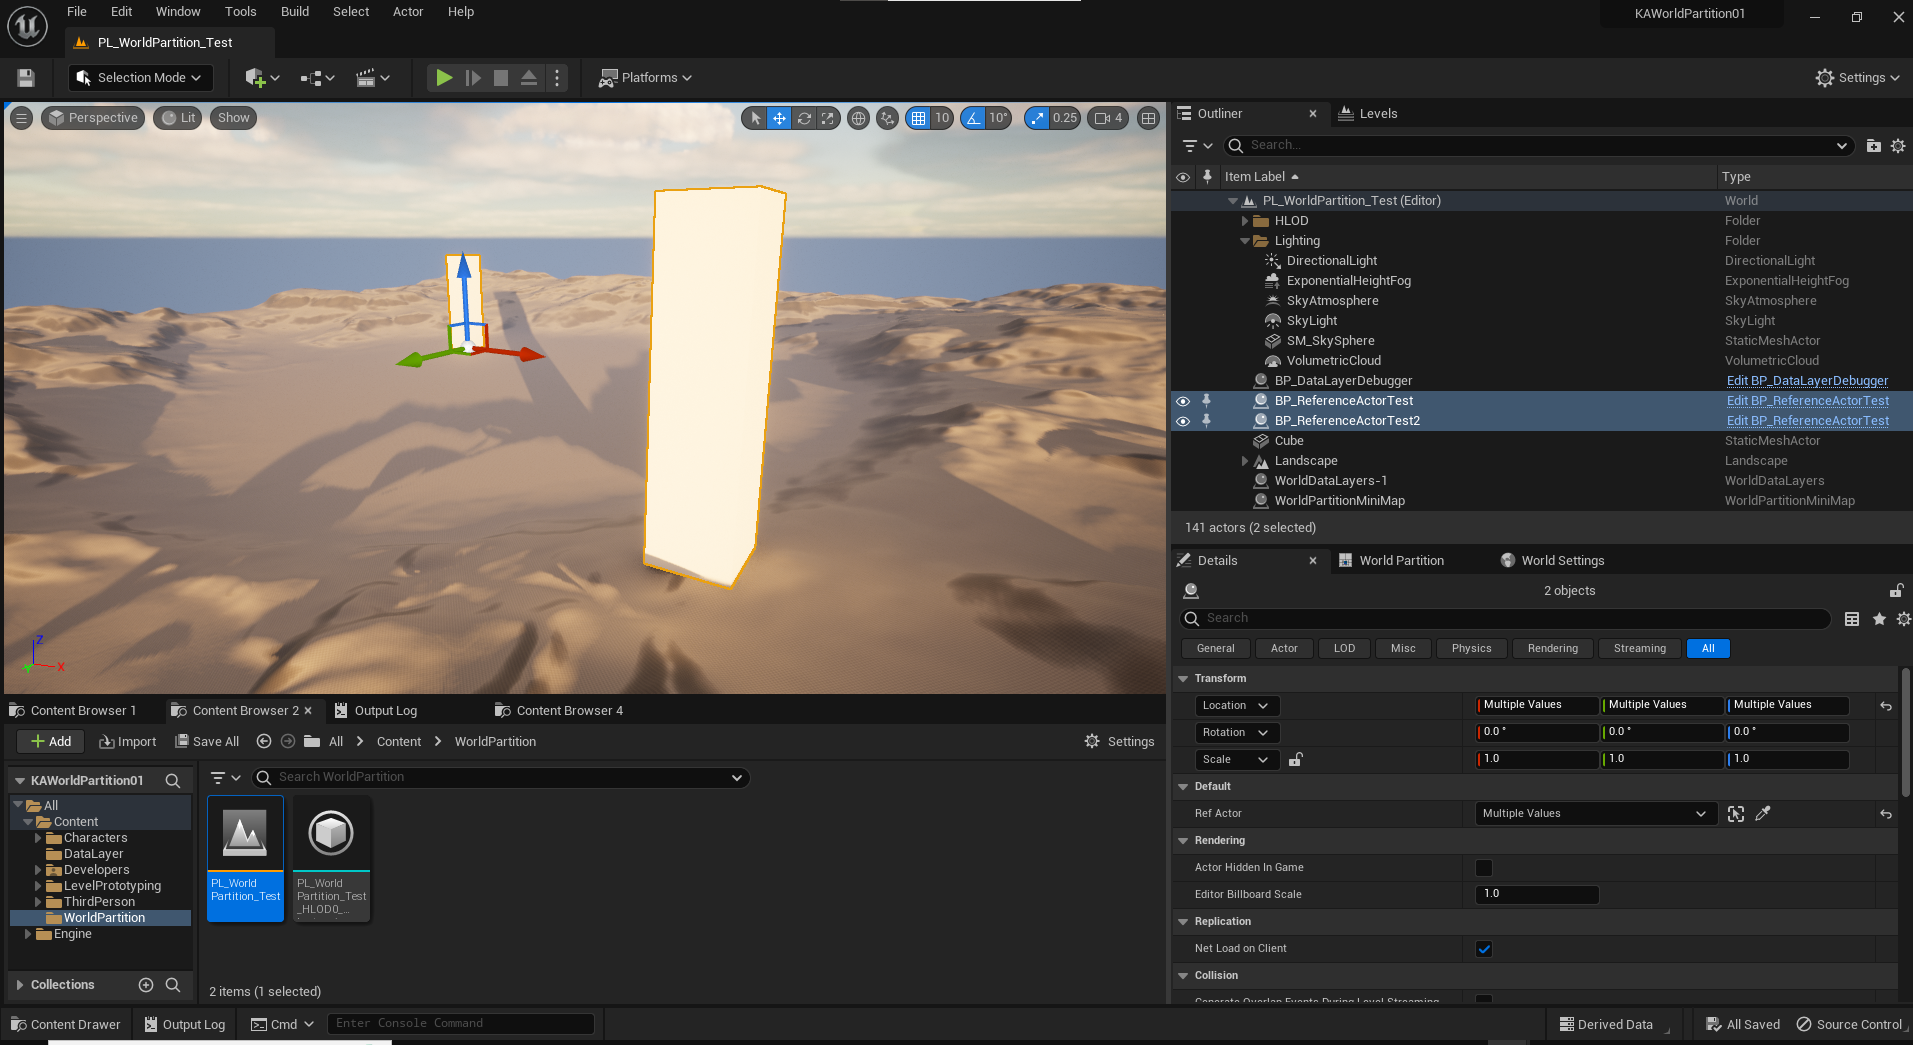Screen dimensions: 1913x1045
Task: Check Actor Hidden In Game
Action: tap(1484, 868)
